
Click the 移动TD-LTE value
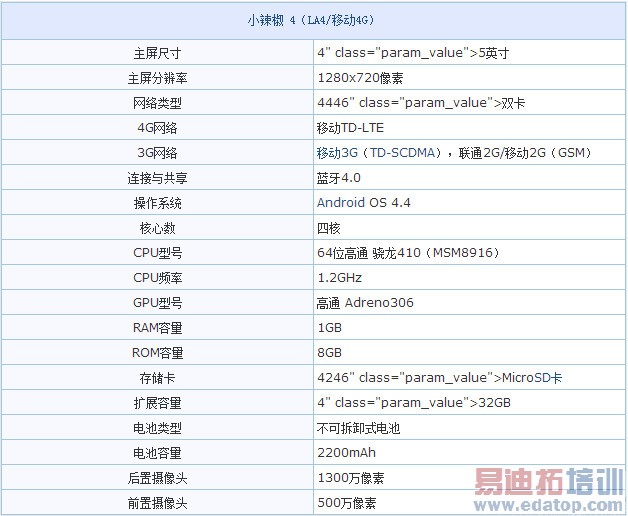point(350,128)
